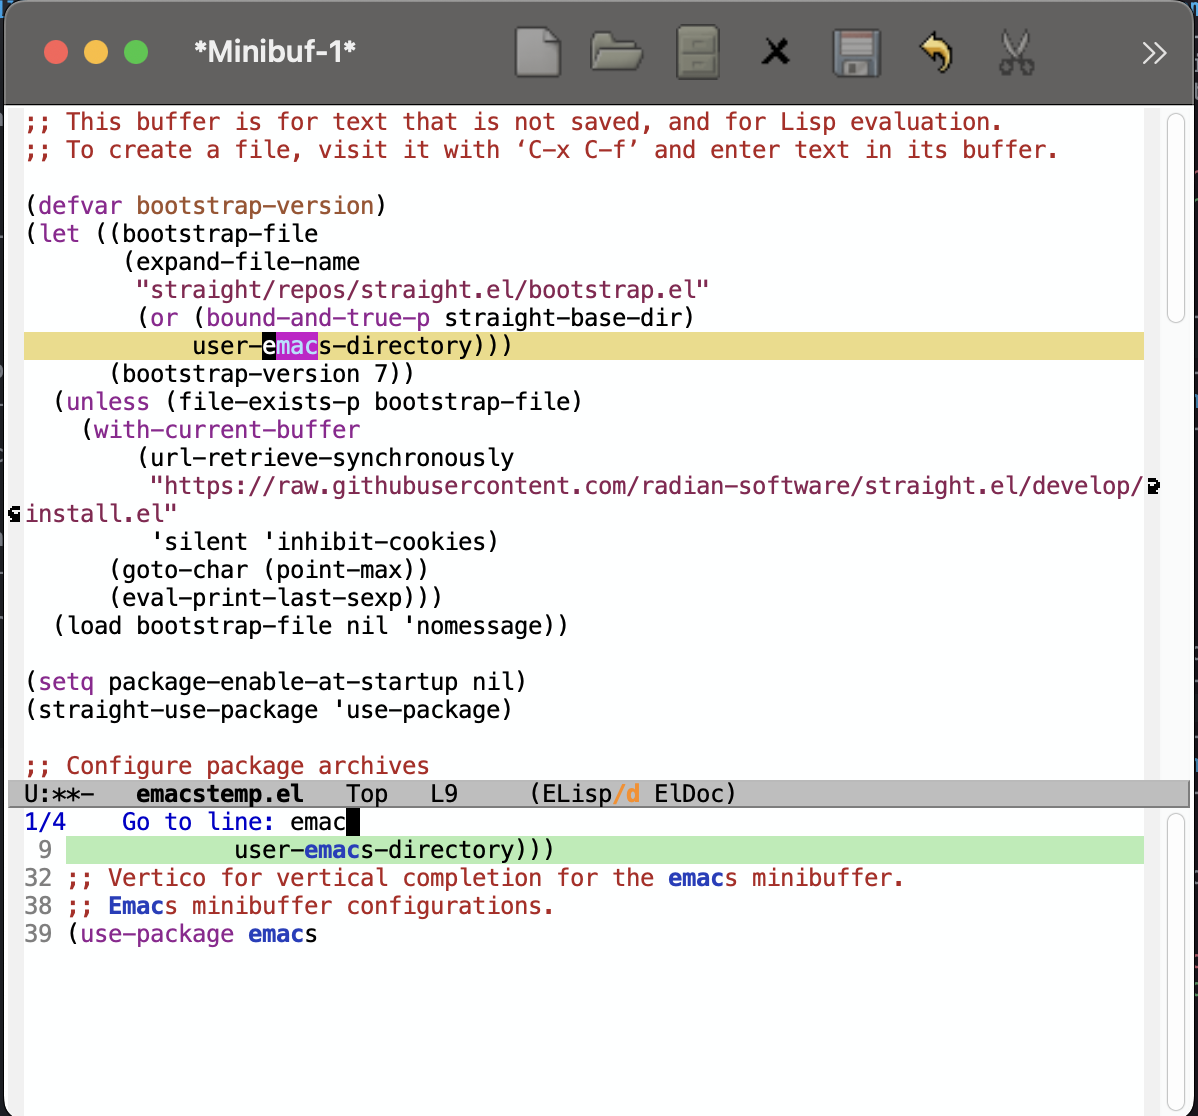Click the L9 line number indicator
This screenshot has width=1198, height=1116.
[444, 794]
